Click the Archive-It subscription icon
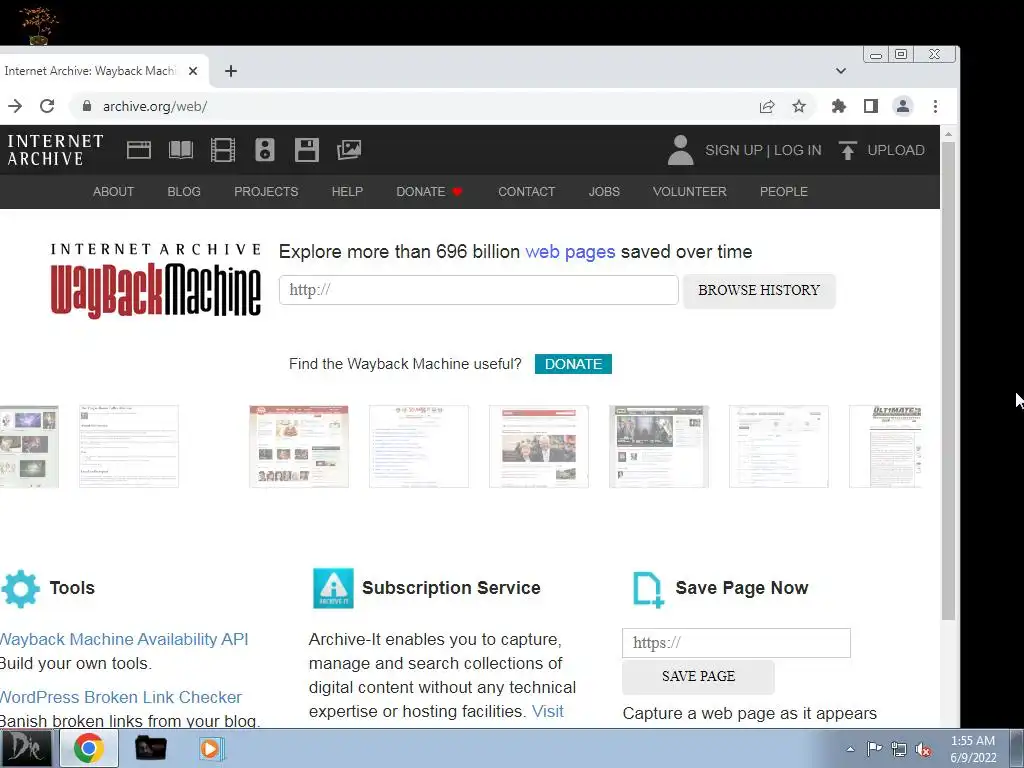The image size is (1024, 768). [333, 588]
